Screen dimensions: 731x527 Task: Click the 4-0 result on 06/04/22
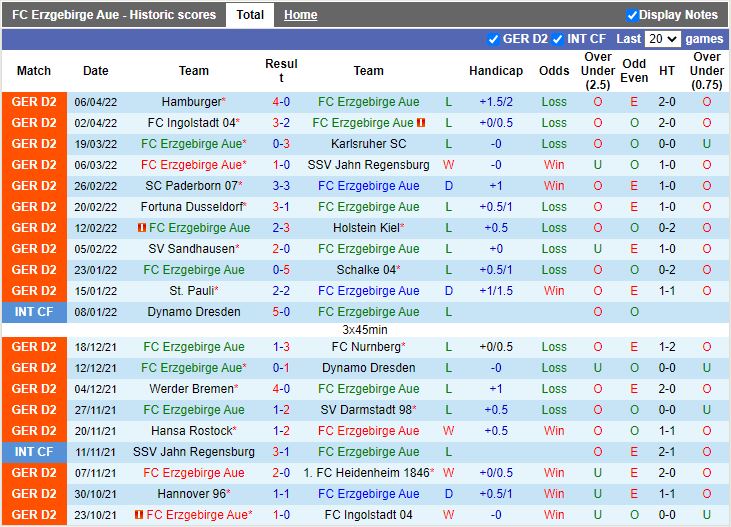coord(281,102)
